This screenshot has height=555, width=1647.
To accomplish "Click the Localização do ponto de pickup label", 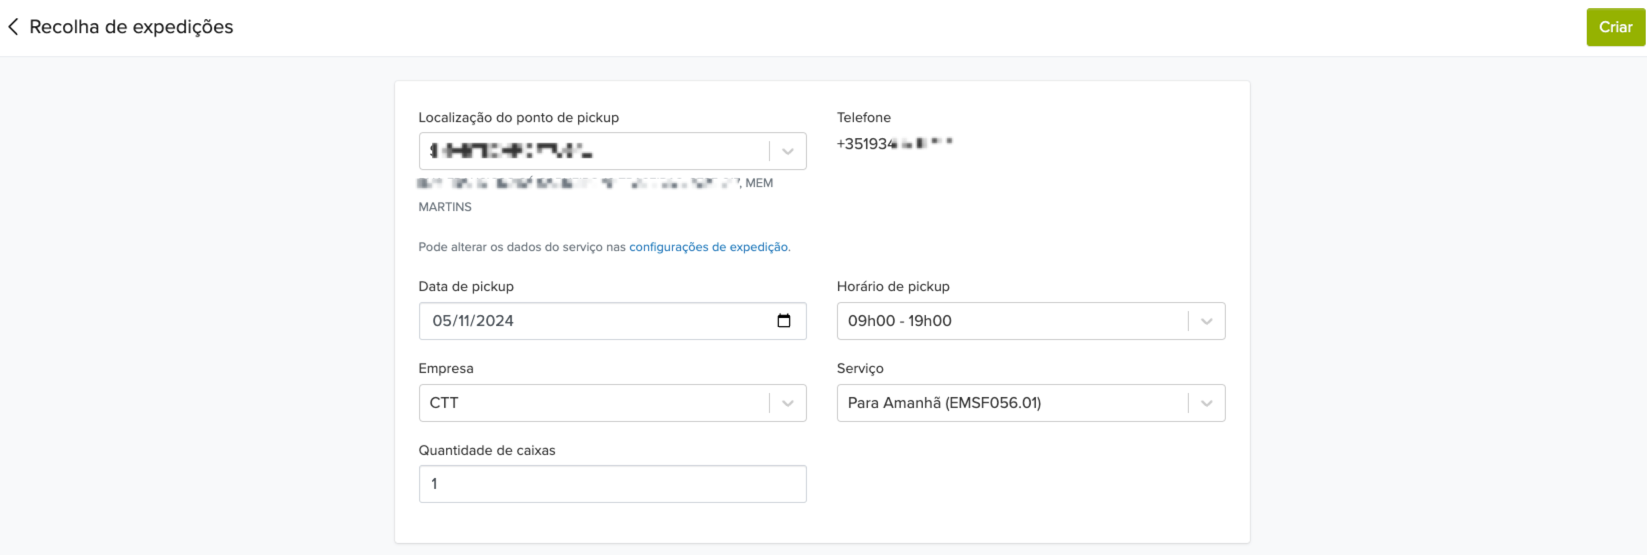I will (518, 117).
